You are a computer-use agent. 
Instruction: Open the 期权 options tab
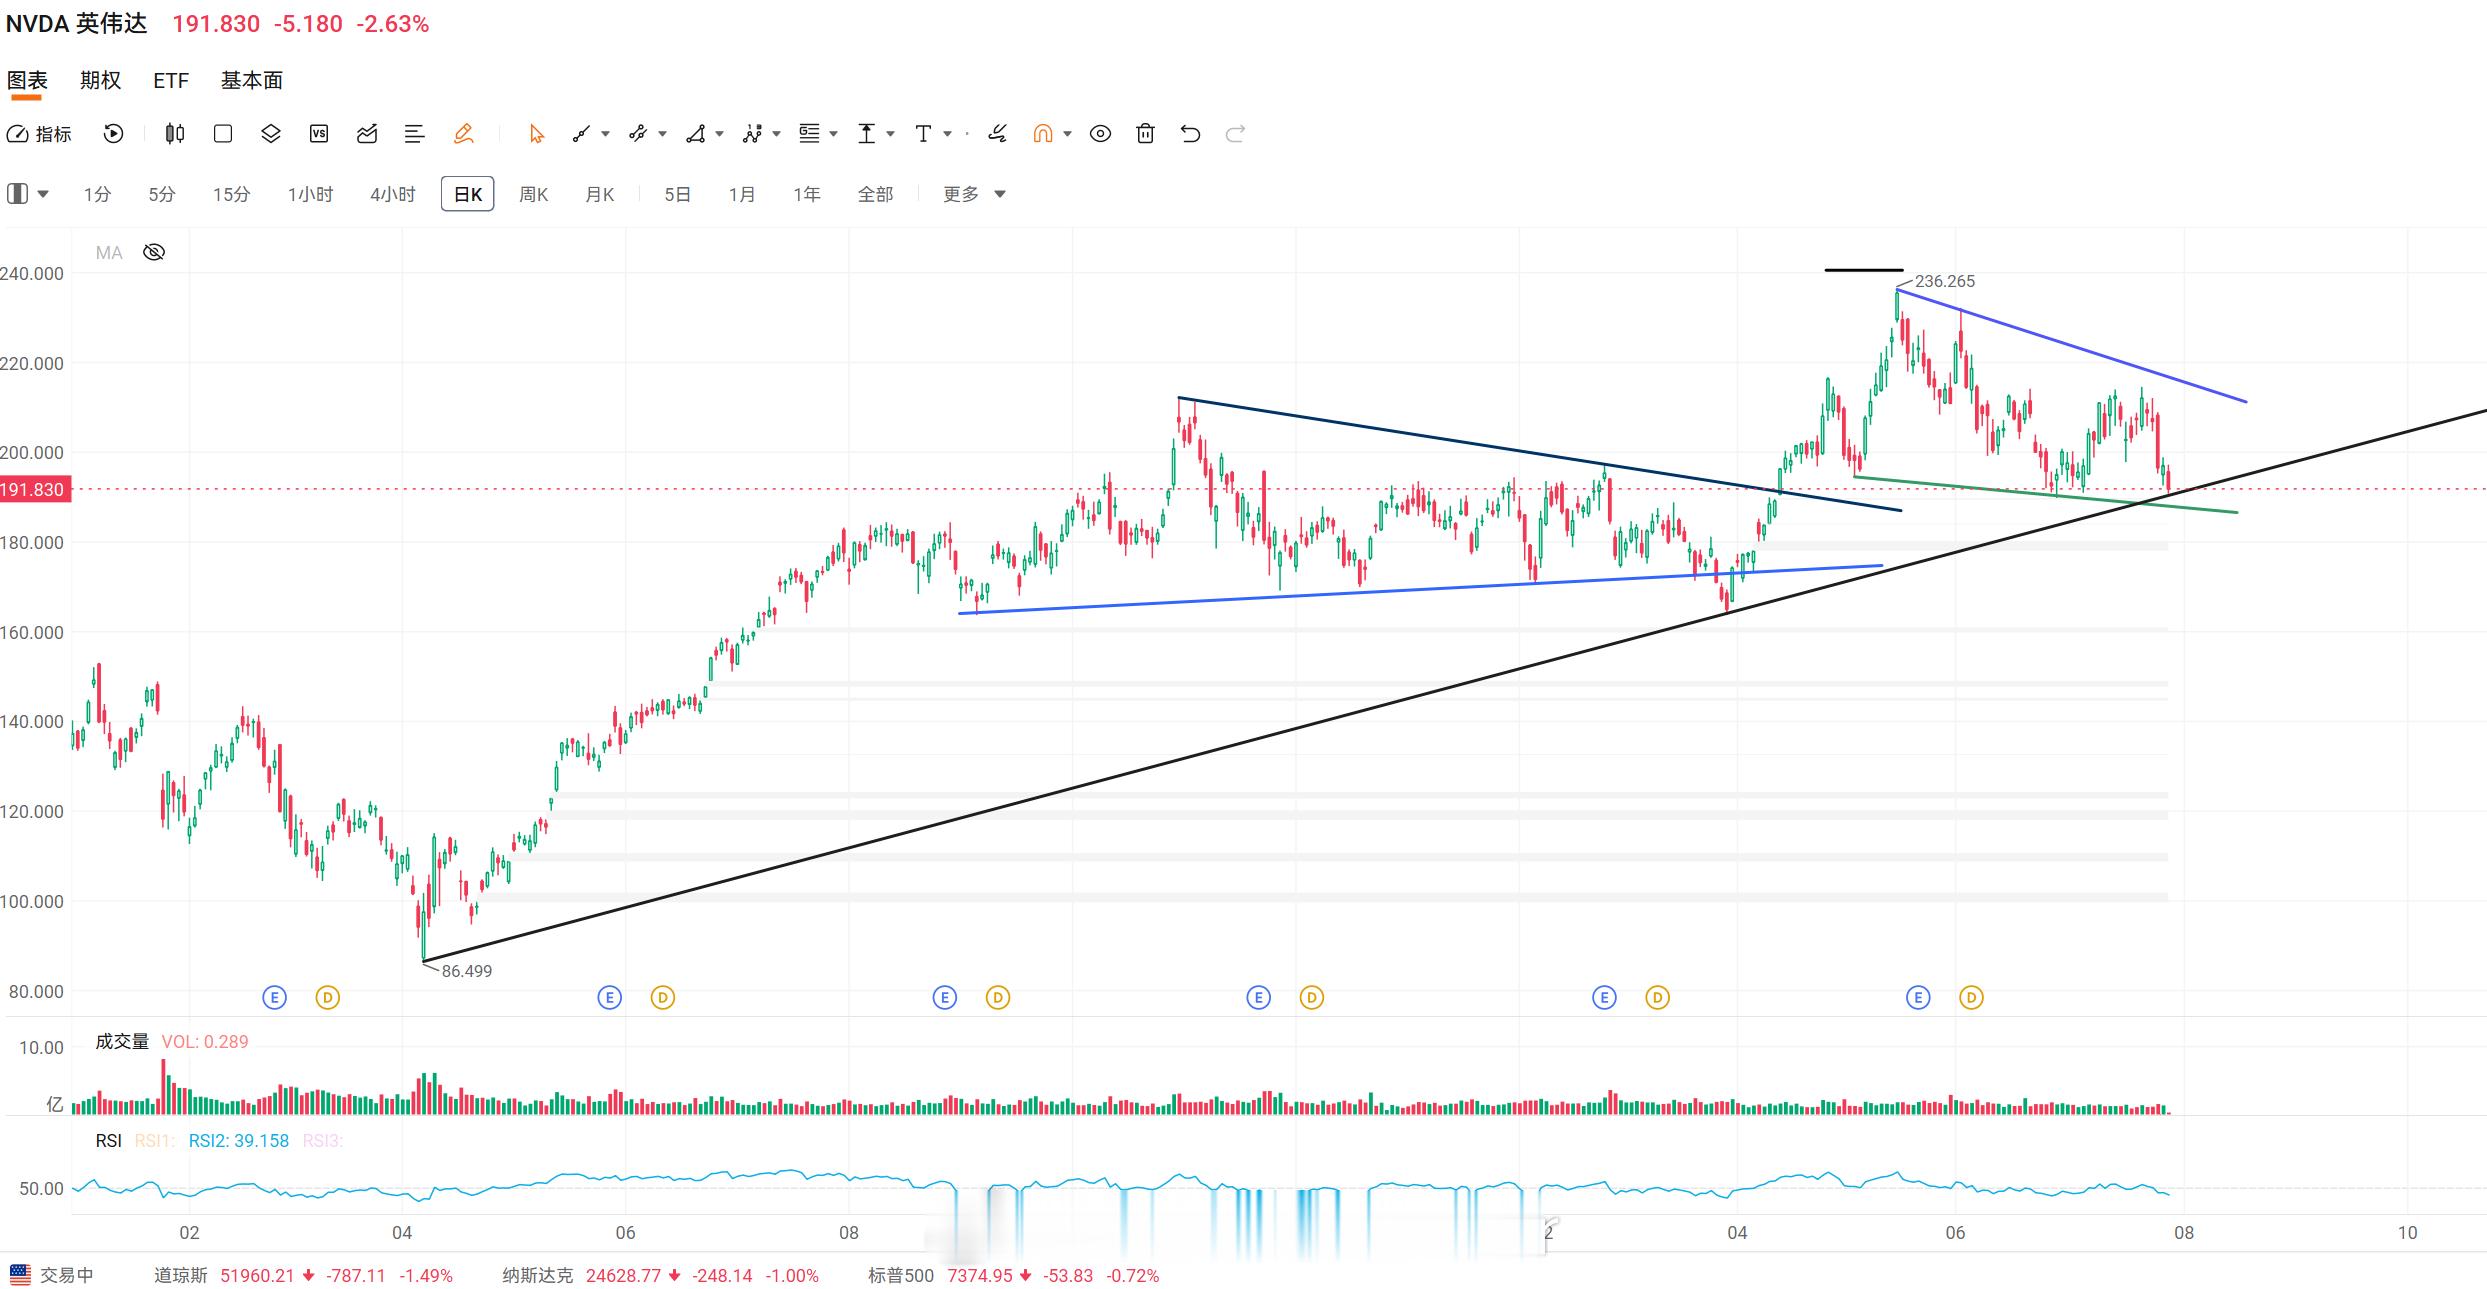coord(100,81)
